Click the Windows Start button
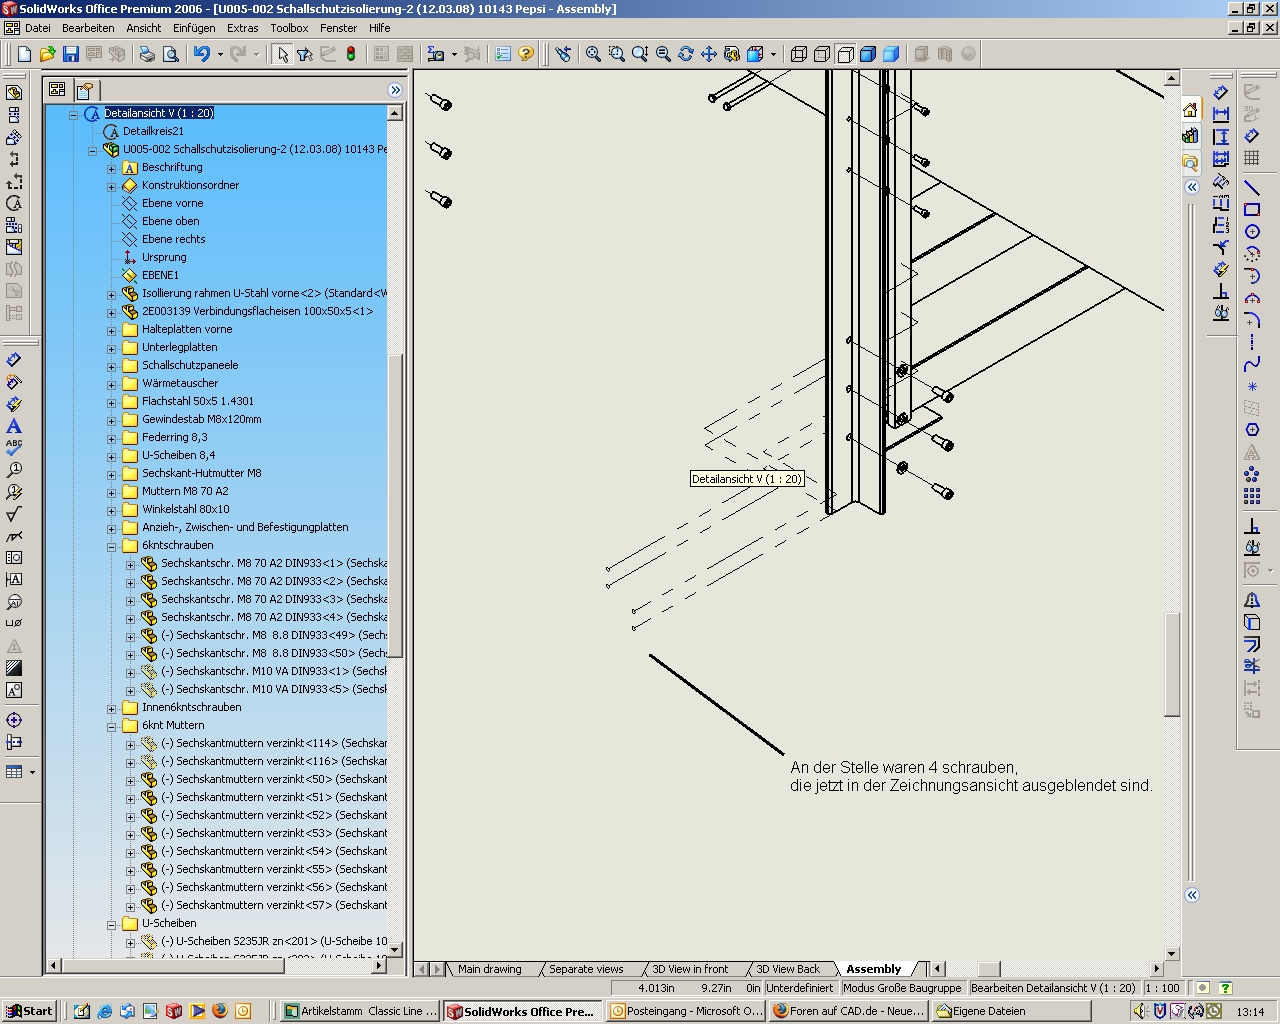Screen dimensions: 1280x1024 [28, 1011]
